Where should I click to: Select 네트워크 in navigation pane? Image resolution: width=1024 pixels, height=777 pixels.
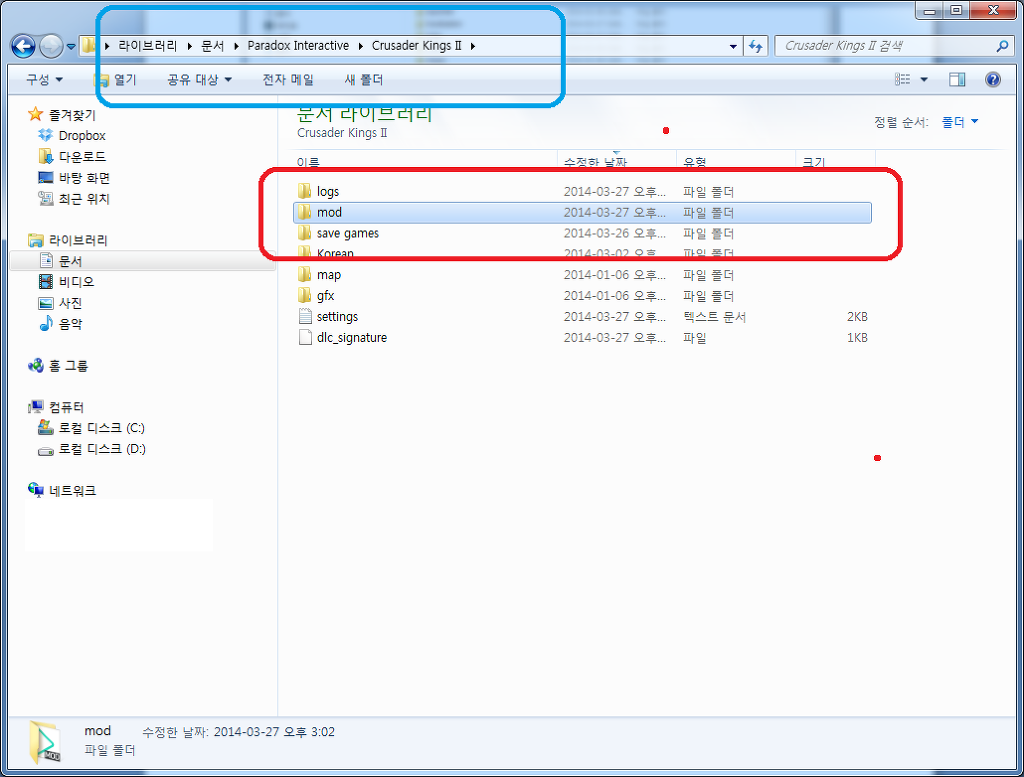(x=72, y=490)
